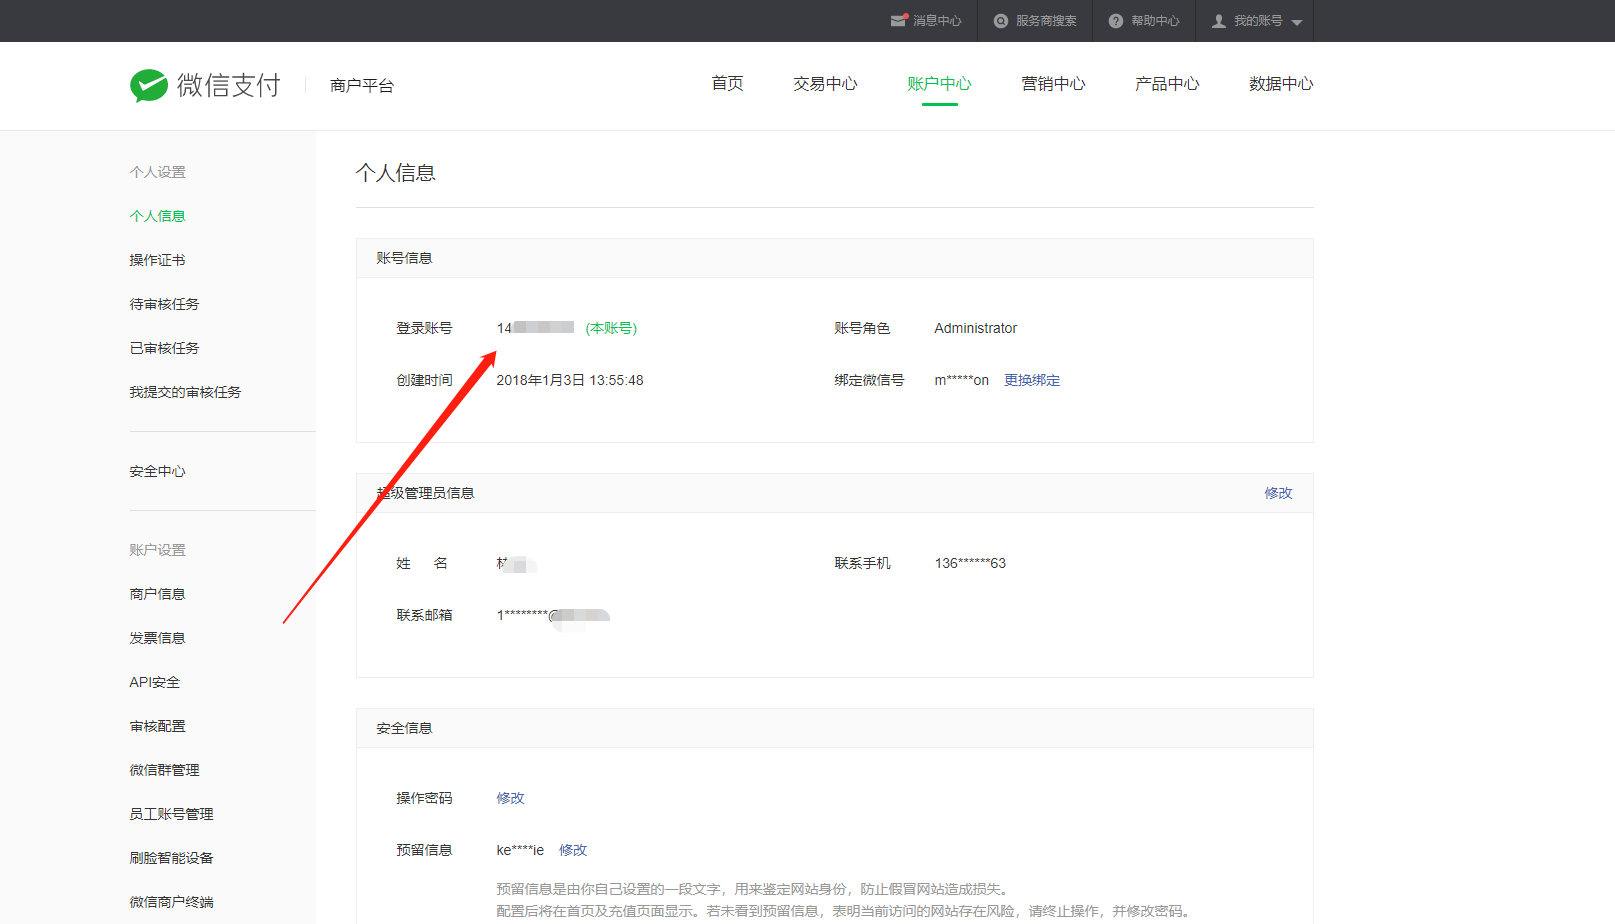Click 修改 next to 操作密码
1615x924 pixels.
(x=510, y=798)
